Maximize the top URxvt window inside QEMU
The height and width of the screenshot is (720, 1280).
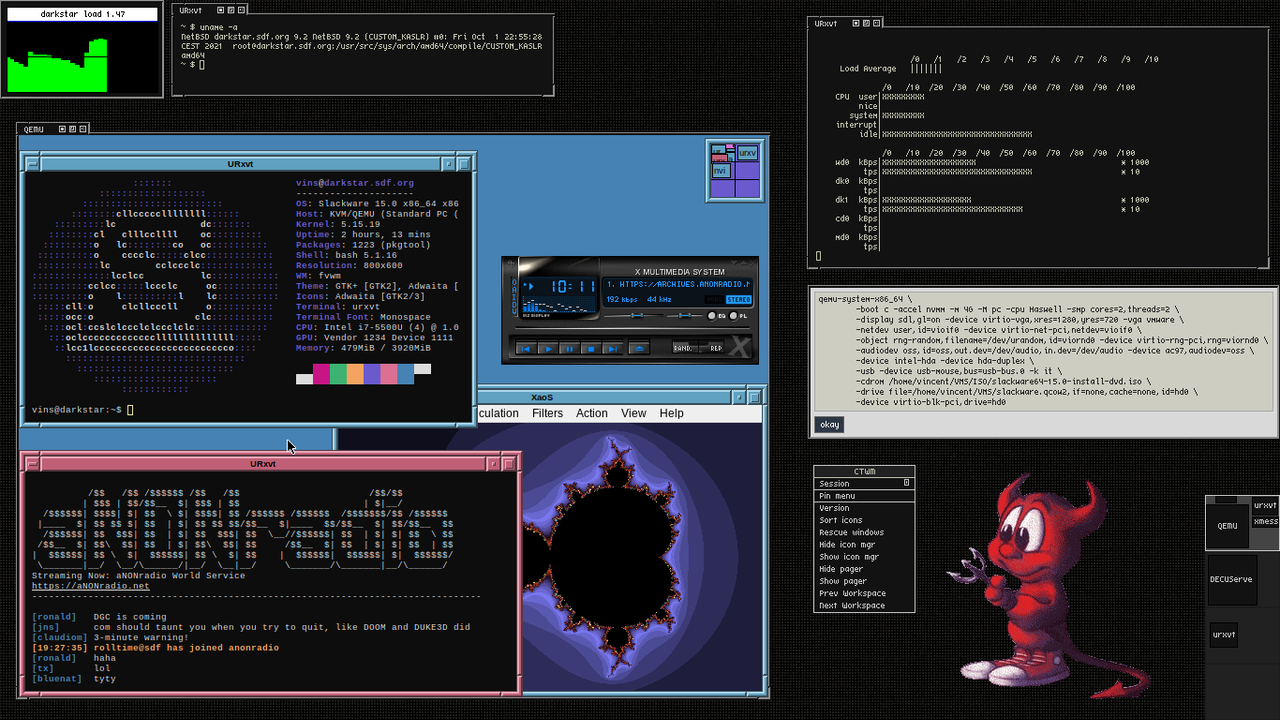click(464, 163)
